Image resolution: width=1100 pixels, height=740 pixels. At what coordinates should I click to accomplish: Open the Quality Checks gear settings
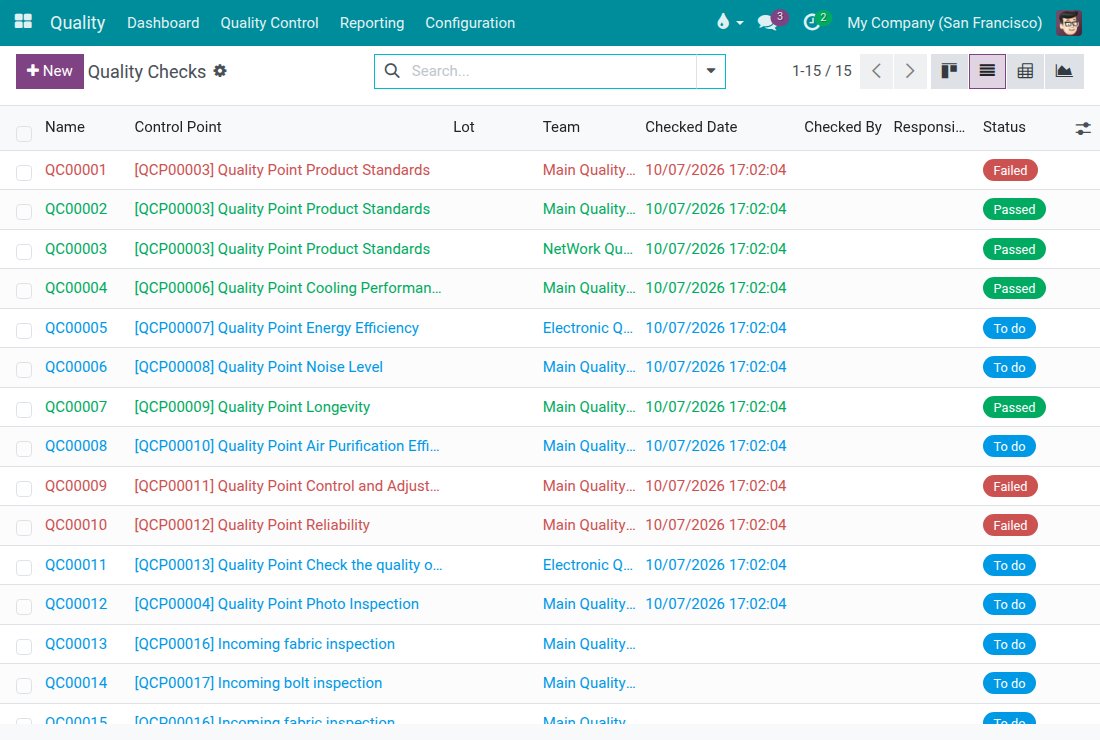coord(220,71)
